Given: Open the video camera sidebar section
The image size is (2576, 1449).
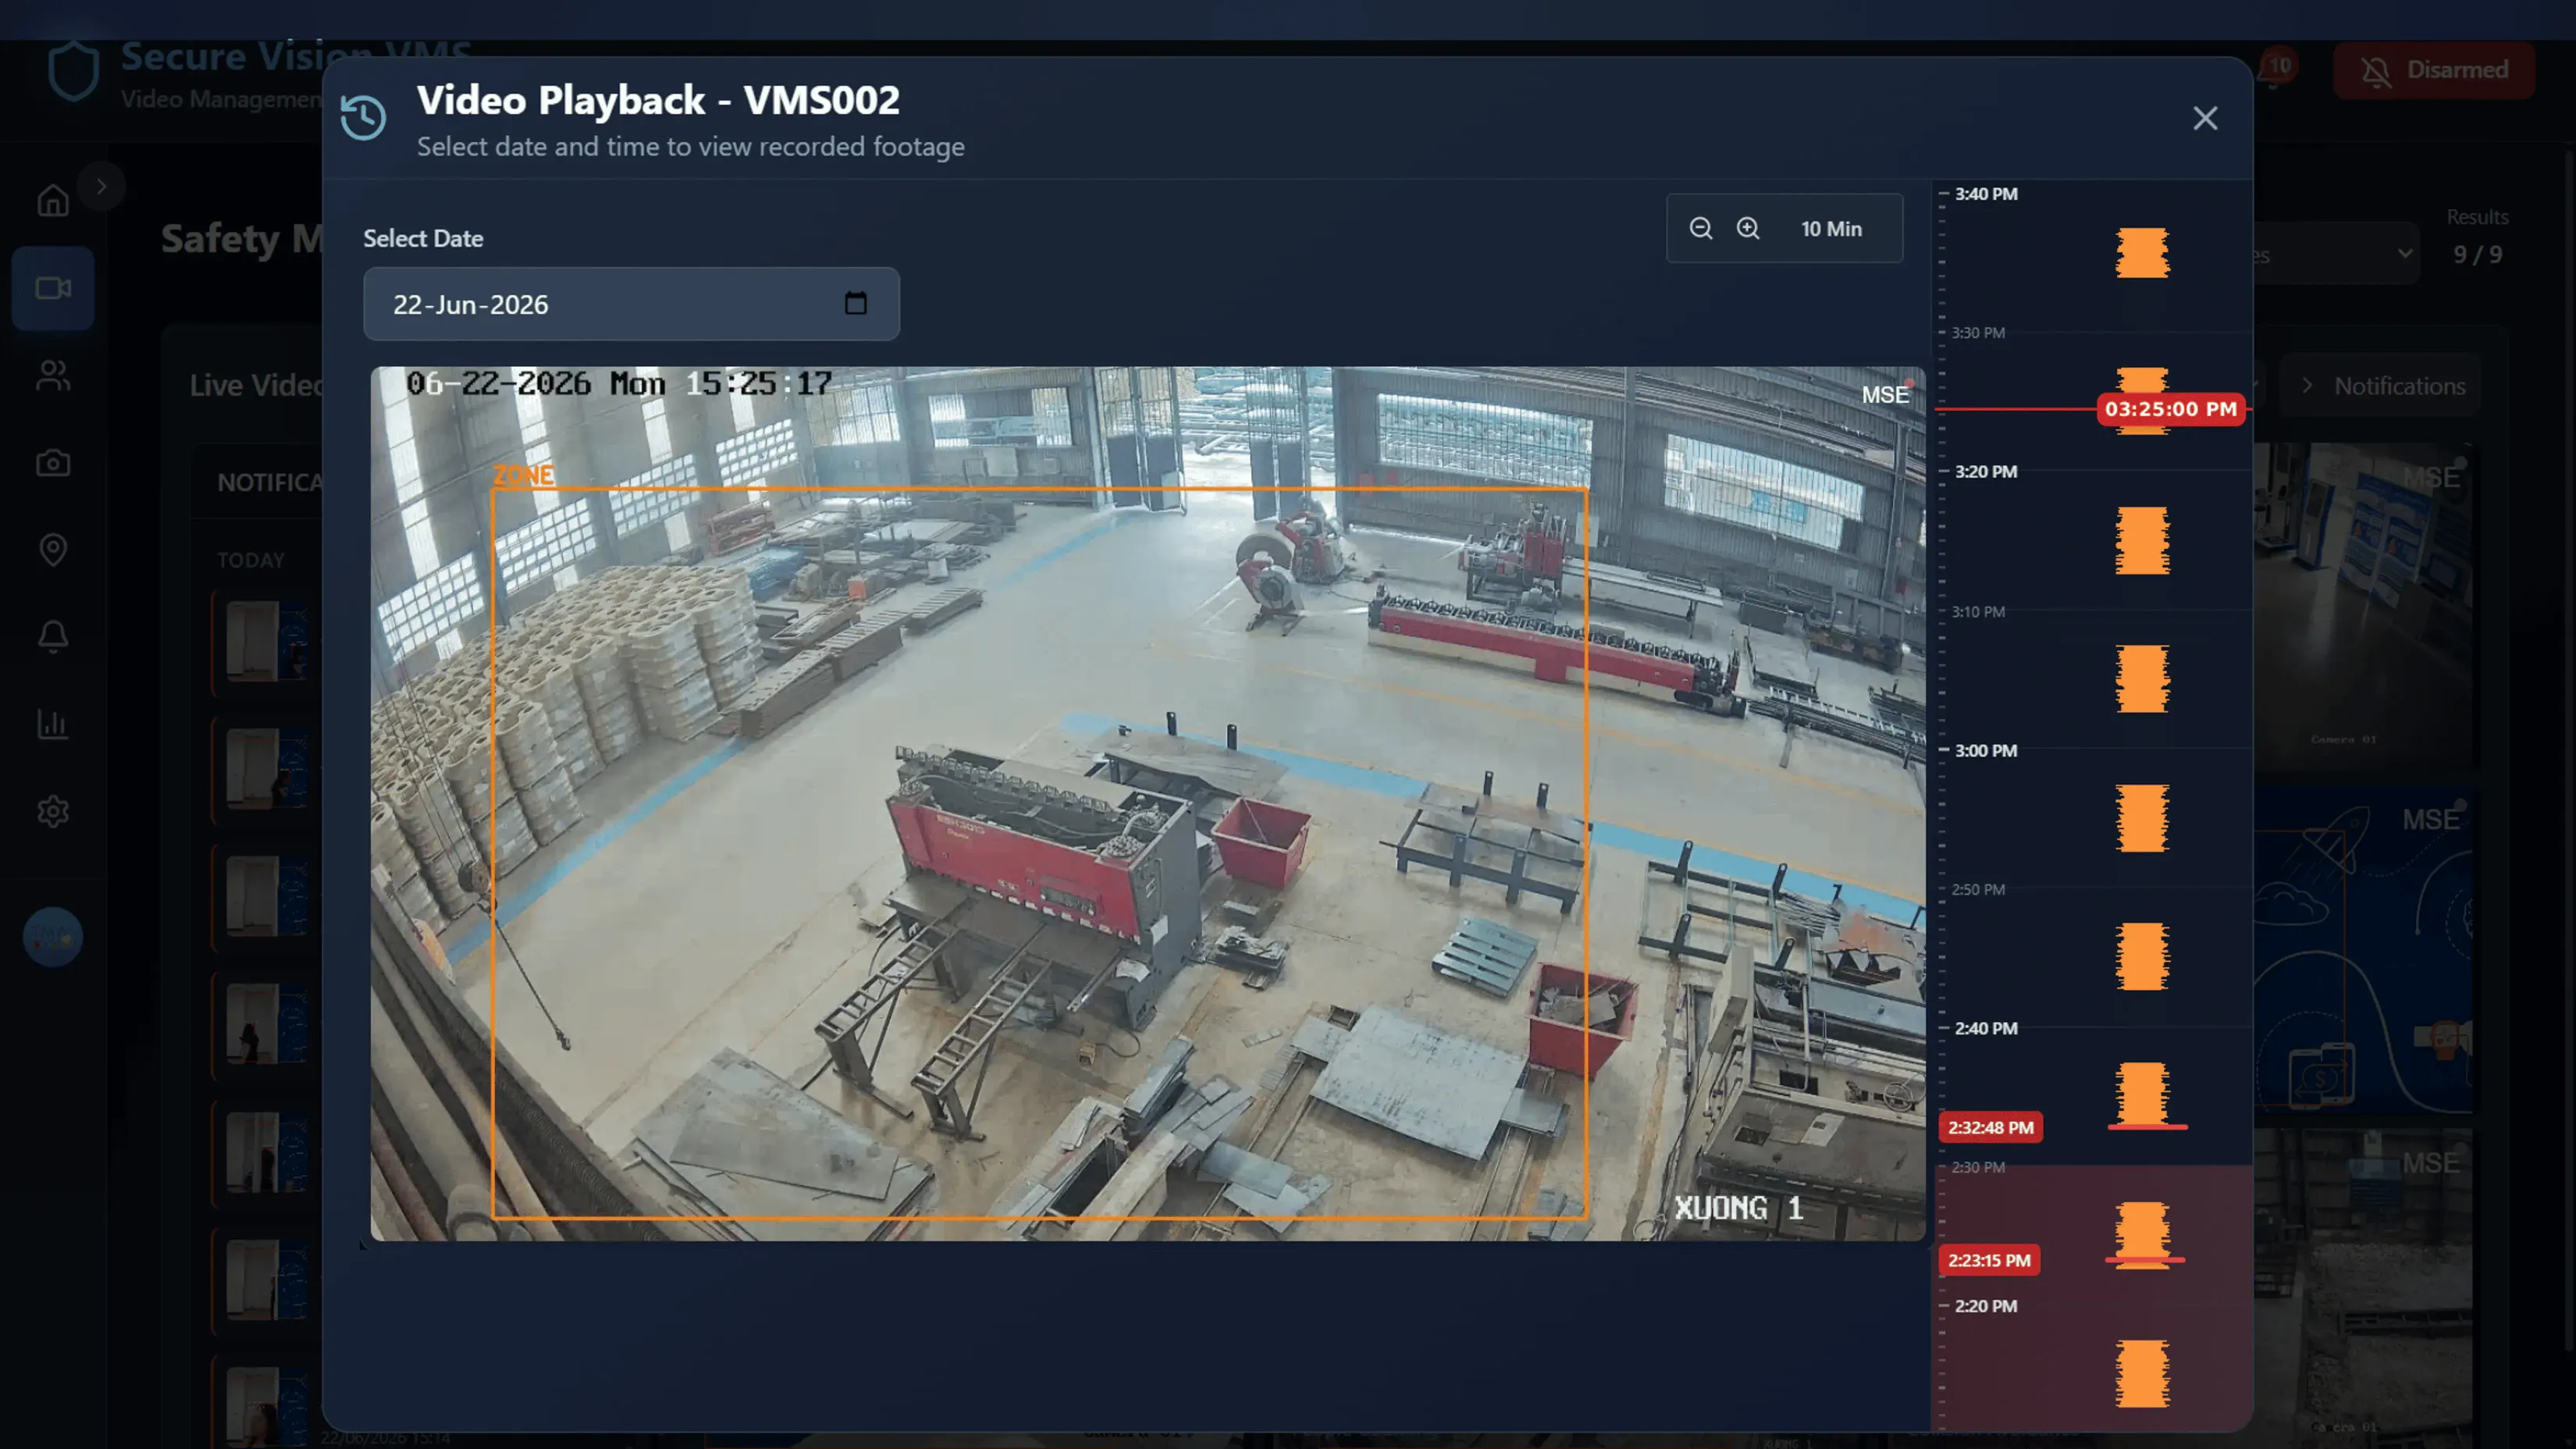Looking at the screenshot, I should click(x=53, y=288).
